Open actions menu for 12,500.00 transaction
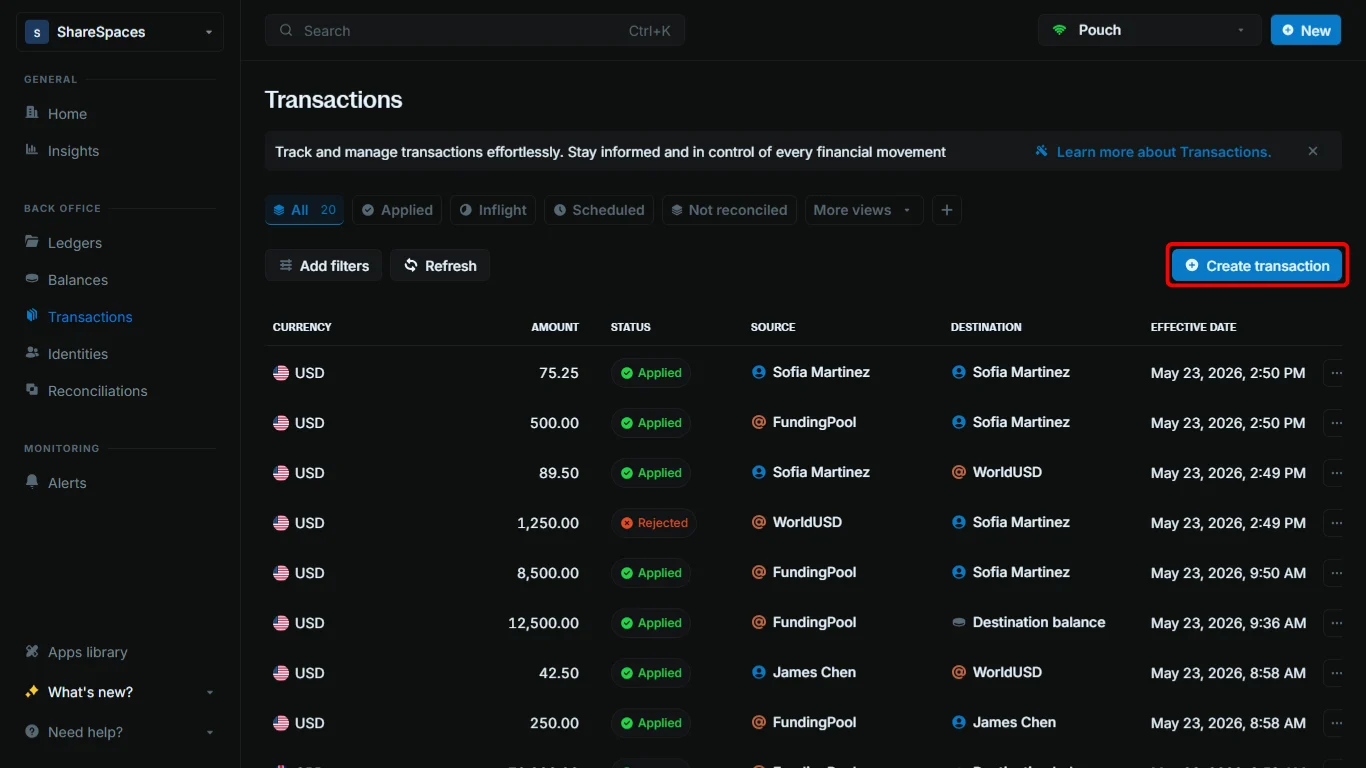Screen dimensions: 1366x768 point(1335,623)
